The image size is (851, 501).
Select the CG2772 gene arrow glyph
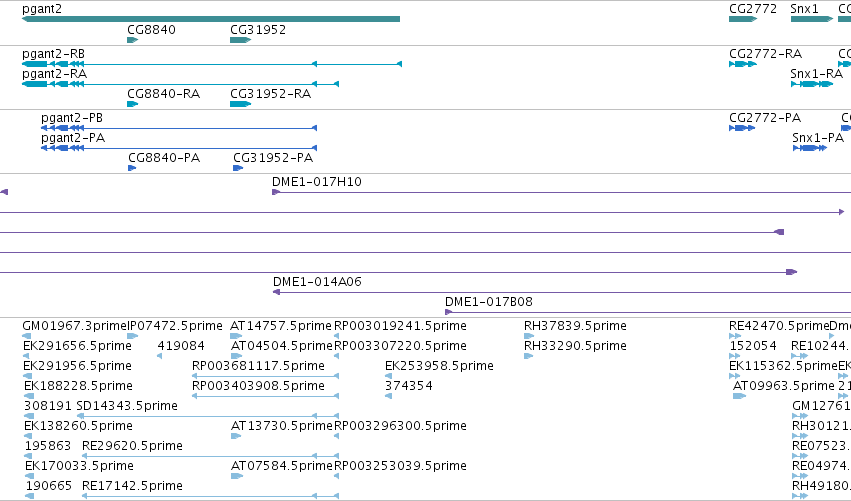742,19
